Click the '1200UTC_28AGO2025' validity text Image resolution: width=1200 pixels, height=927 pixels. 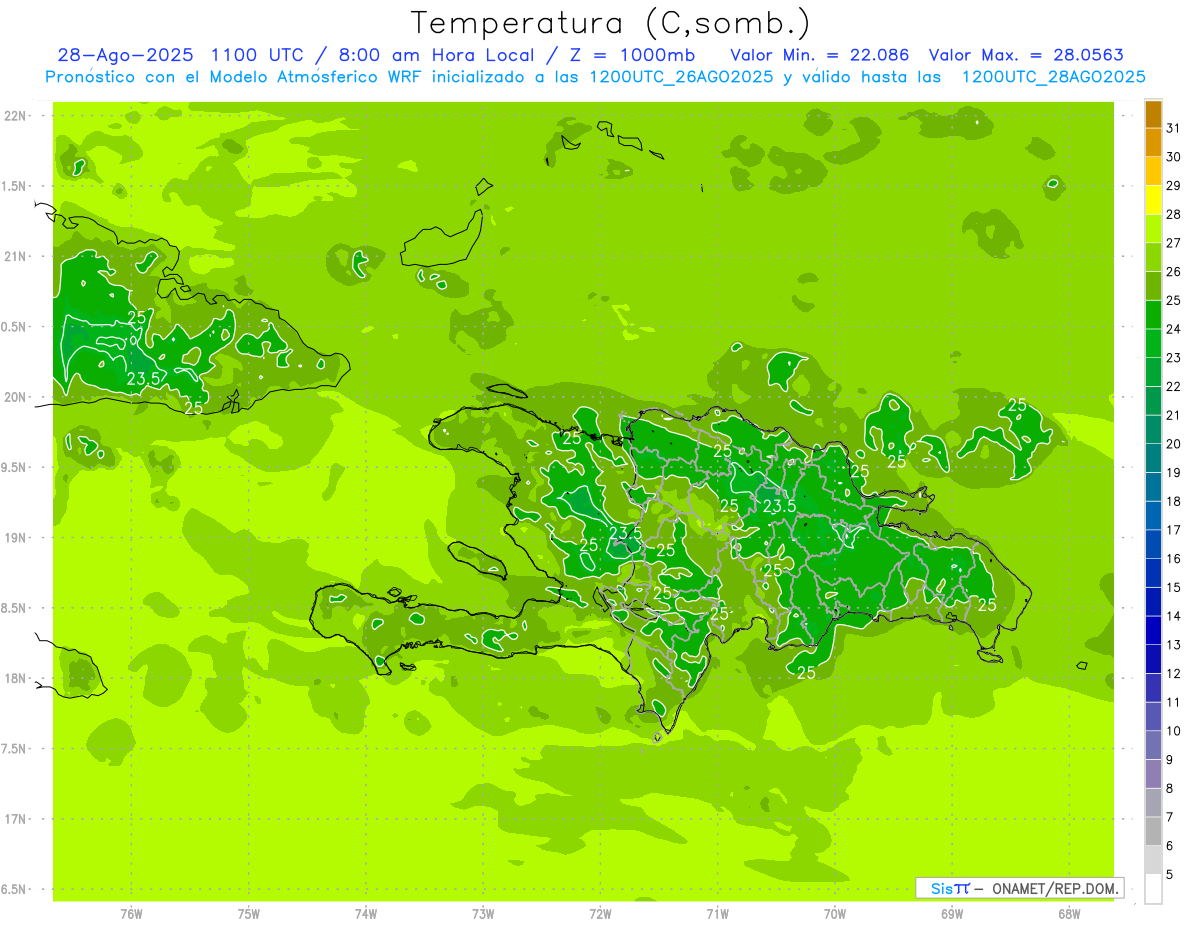[1053, 77]
